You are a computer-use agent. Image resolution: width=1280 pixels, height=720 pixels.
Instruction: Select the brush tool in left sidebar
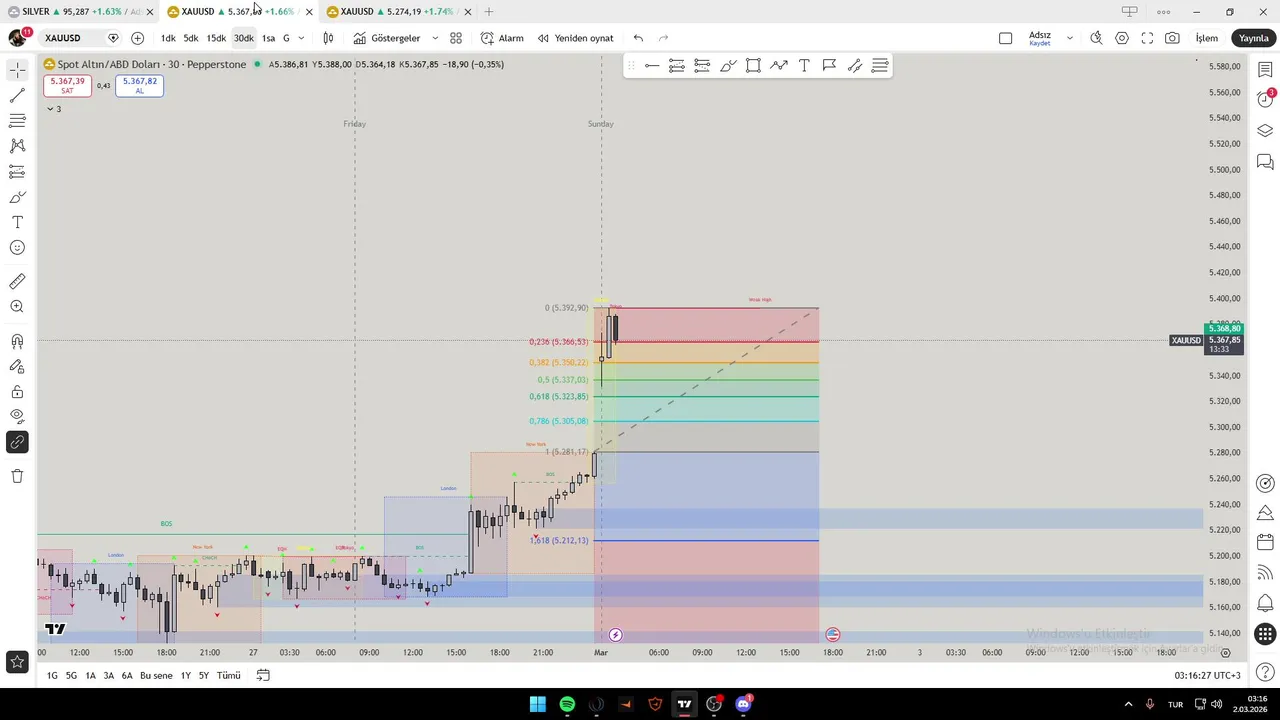[x=17, y=197]
